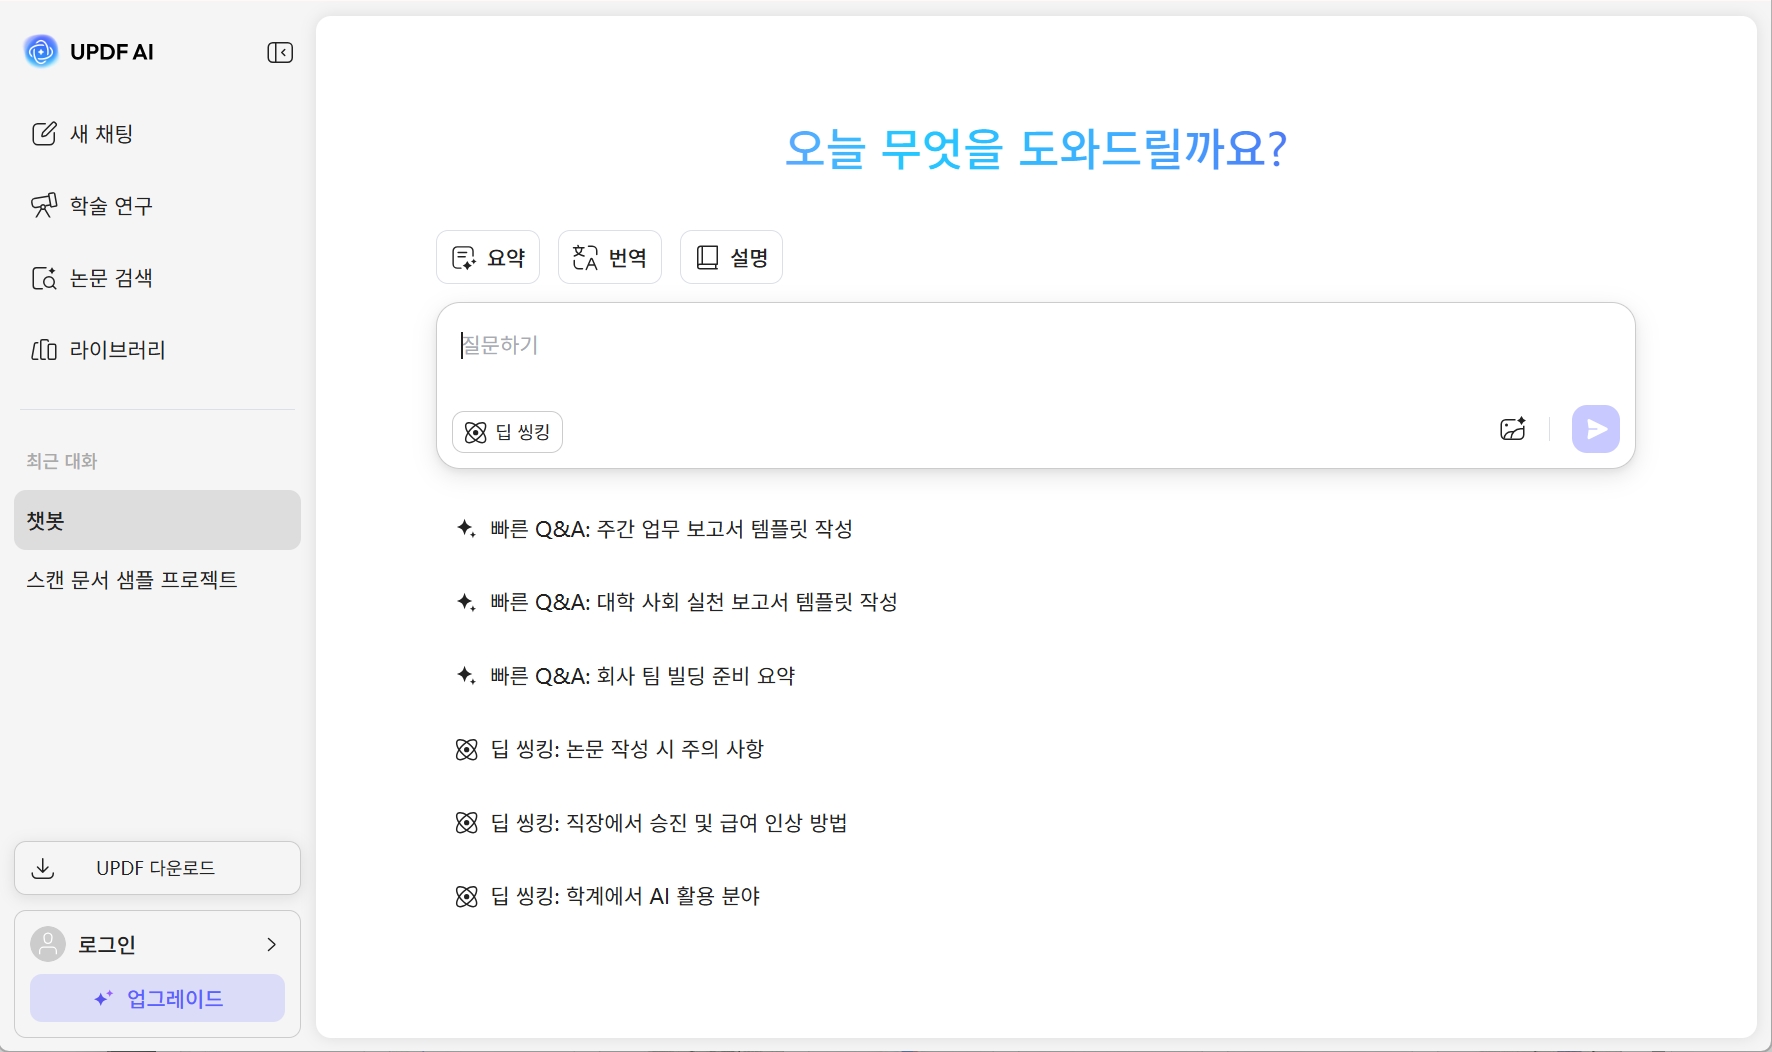Screen dimensions: 1772x1052
Task: Click the 새 채팅 pencil icon
Action: (x=44, y=134)
